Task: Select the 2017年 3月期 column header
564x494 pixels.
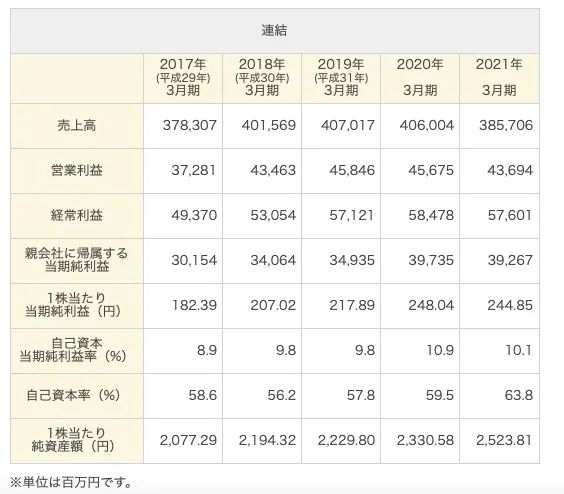Action: click(183, 78)
